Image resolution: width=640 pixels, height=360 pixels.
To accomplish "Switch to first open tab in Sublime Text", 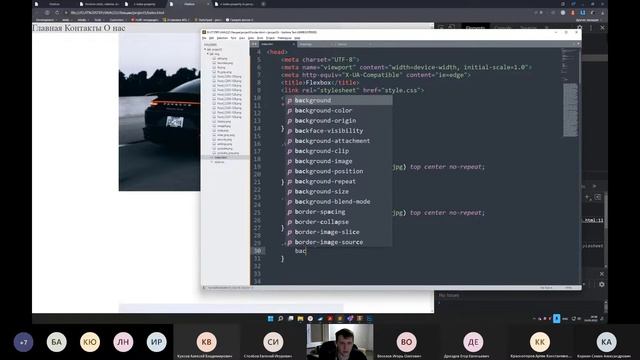I will coord(278,44).
